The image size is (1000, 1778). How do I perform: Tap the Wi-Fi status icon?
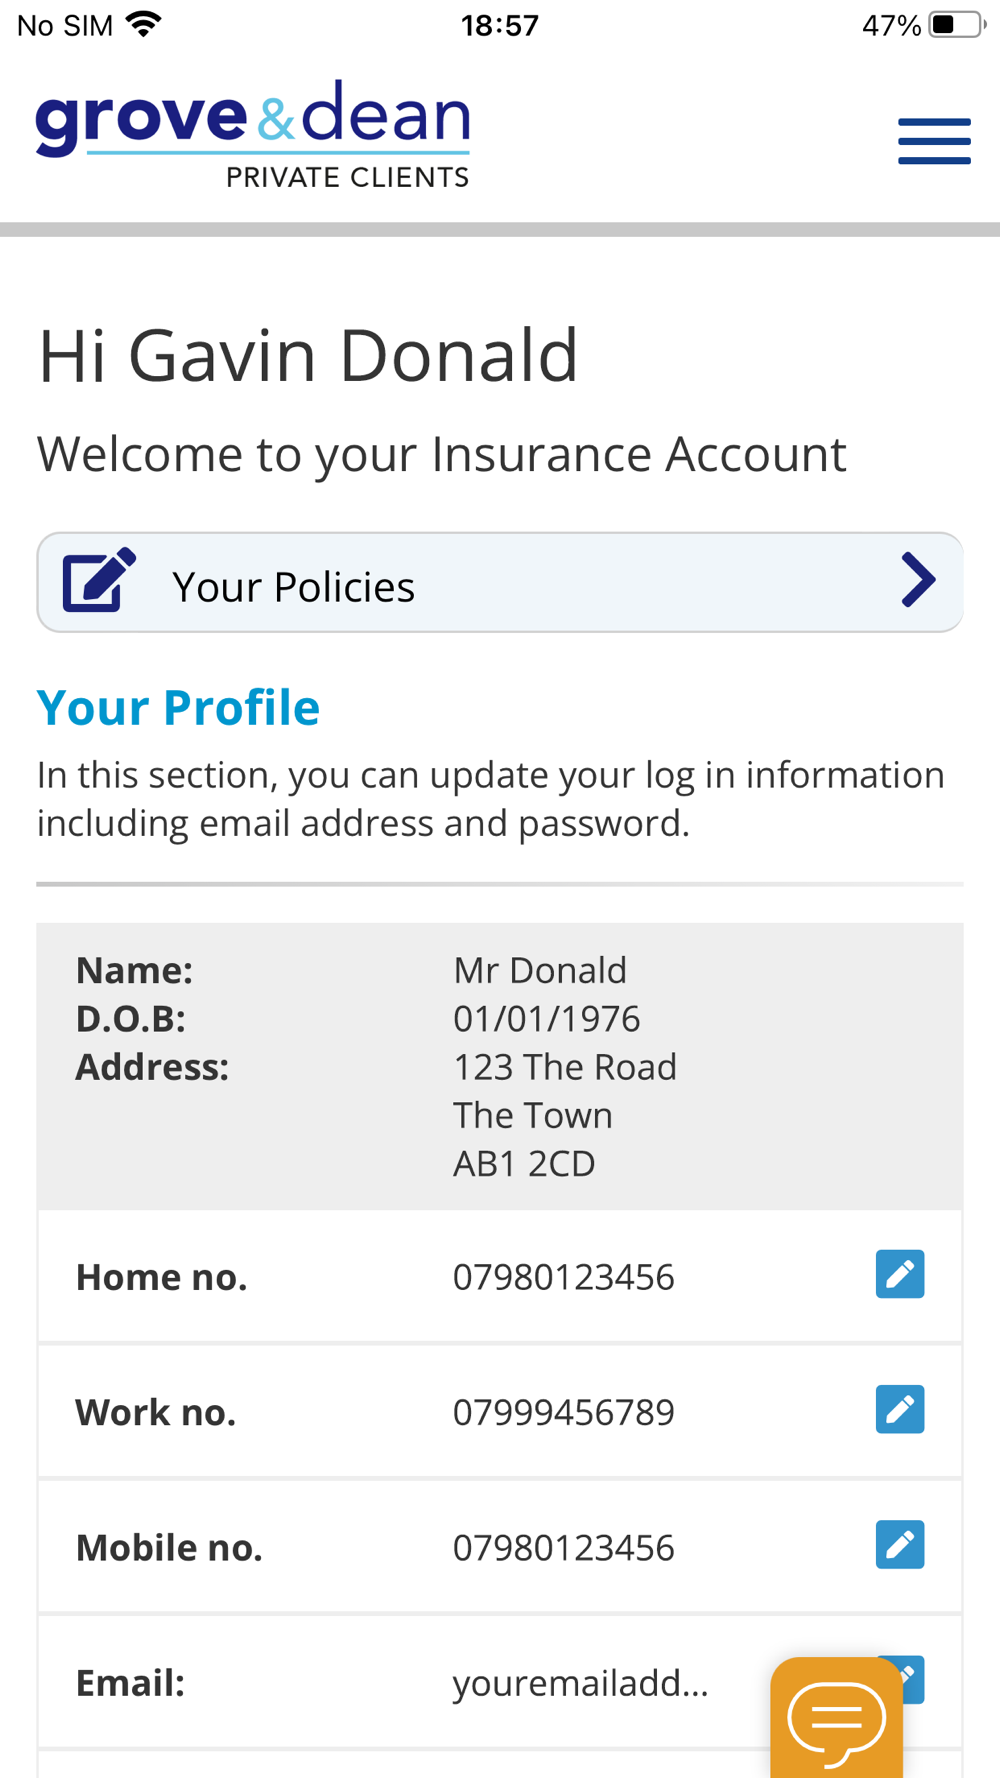145,25
